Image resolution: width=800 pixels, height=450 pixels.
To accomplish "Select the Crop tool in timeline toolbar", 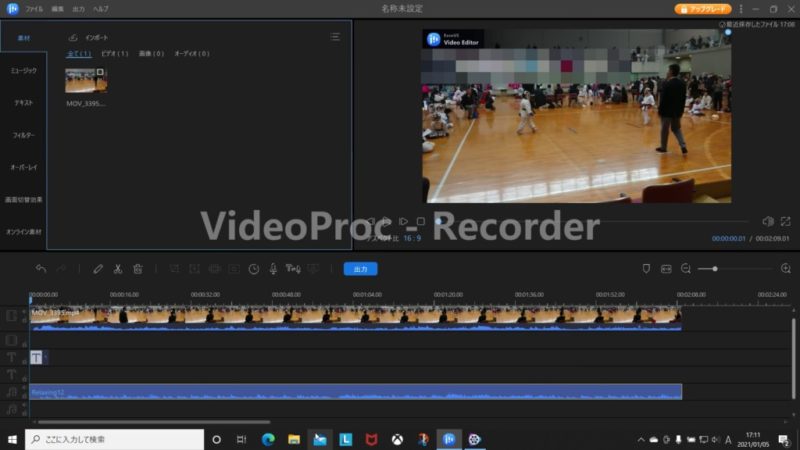I will [174, 269].
